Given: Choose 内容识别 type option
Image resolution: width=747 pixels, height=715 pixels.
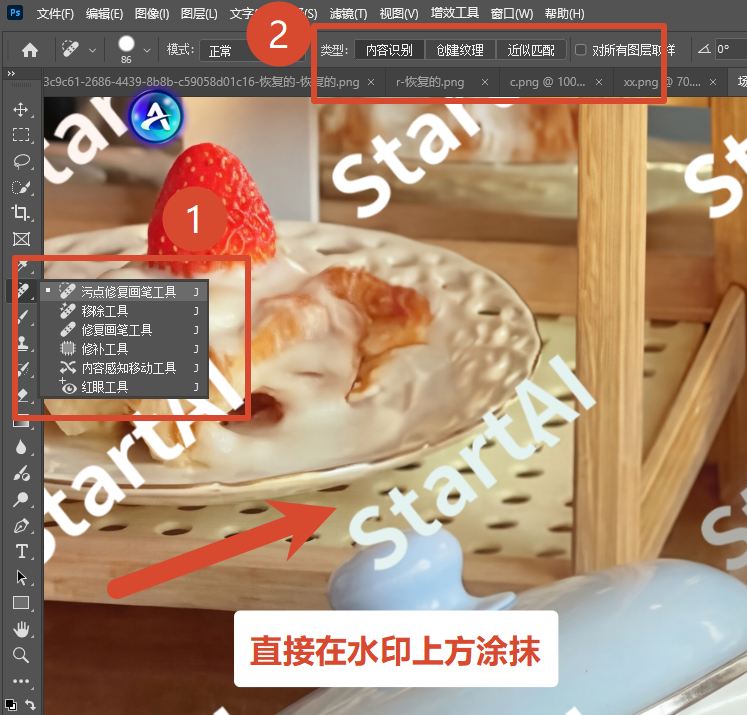Looking at the screenshot, I should pos(389,50).
